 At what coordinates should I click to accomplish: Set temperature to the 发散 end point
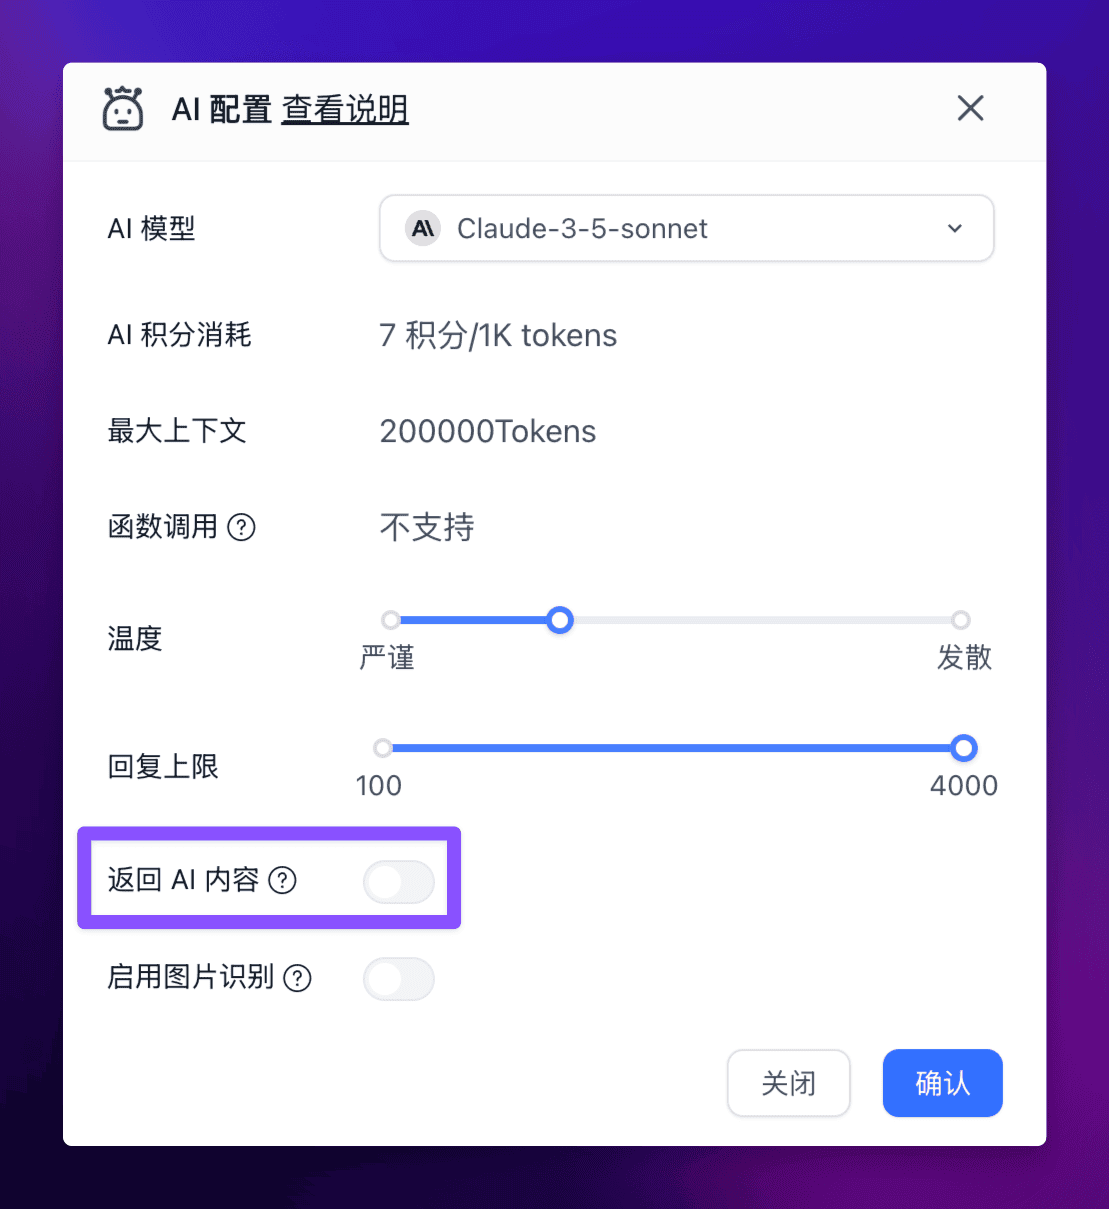(x=961, y=620)
